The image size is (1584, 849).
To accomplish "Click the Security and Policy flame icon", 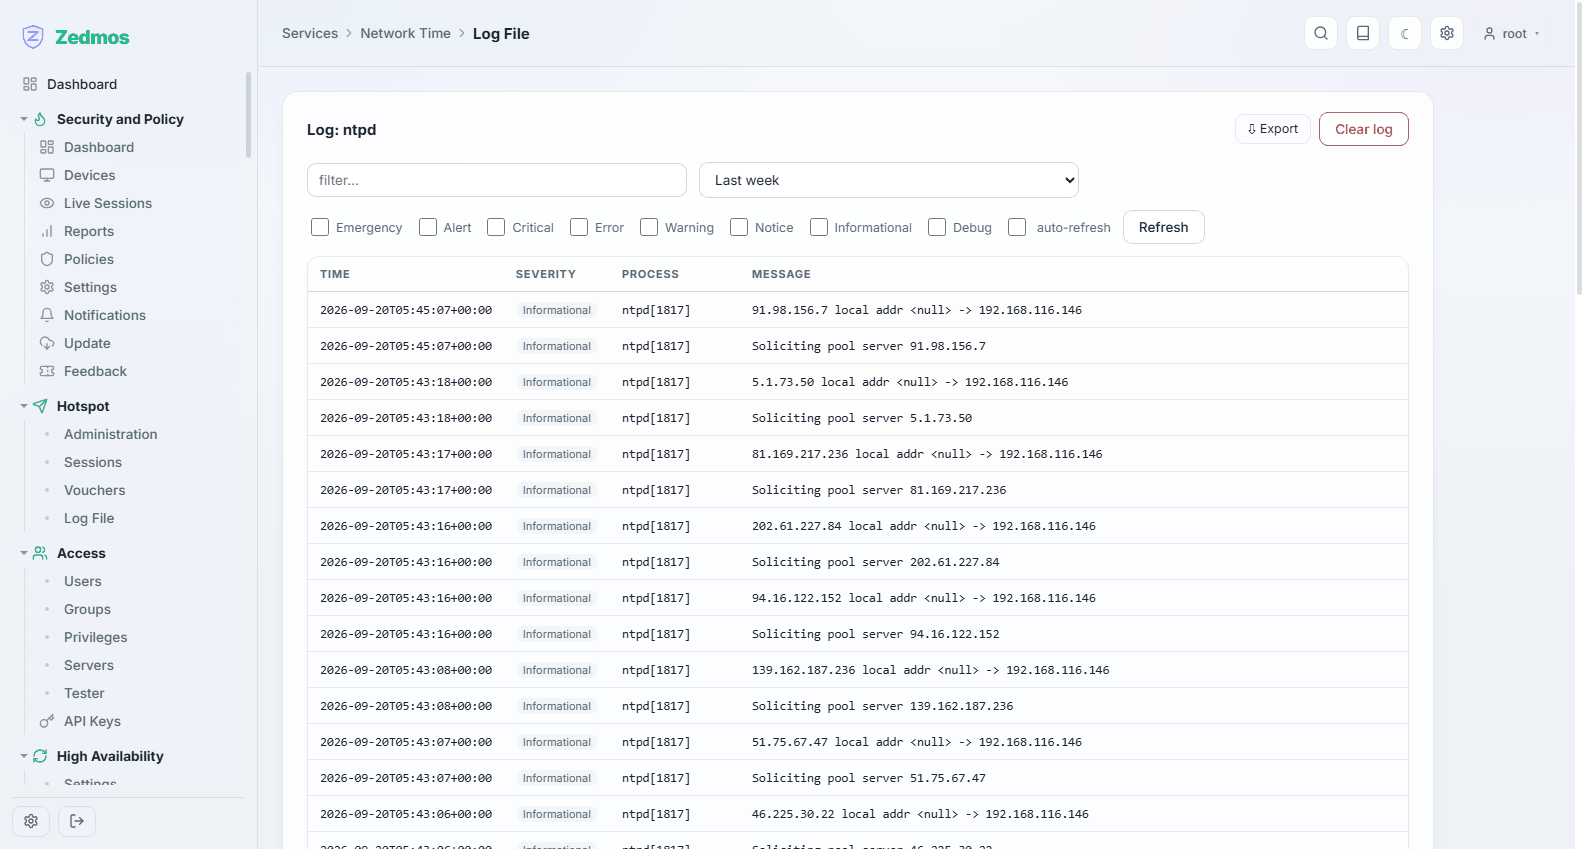I will (40, 119).
